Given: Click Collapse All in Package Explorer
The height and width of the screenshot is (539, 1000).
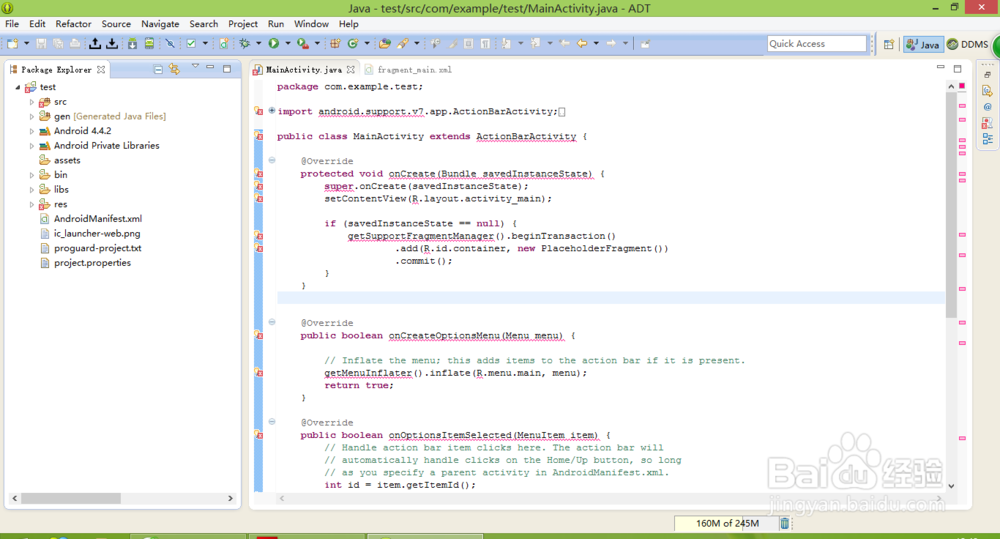Looking at the screenshot, I should point(158,69).
